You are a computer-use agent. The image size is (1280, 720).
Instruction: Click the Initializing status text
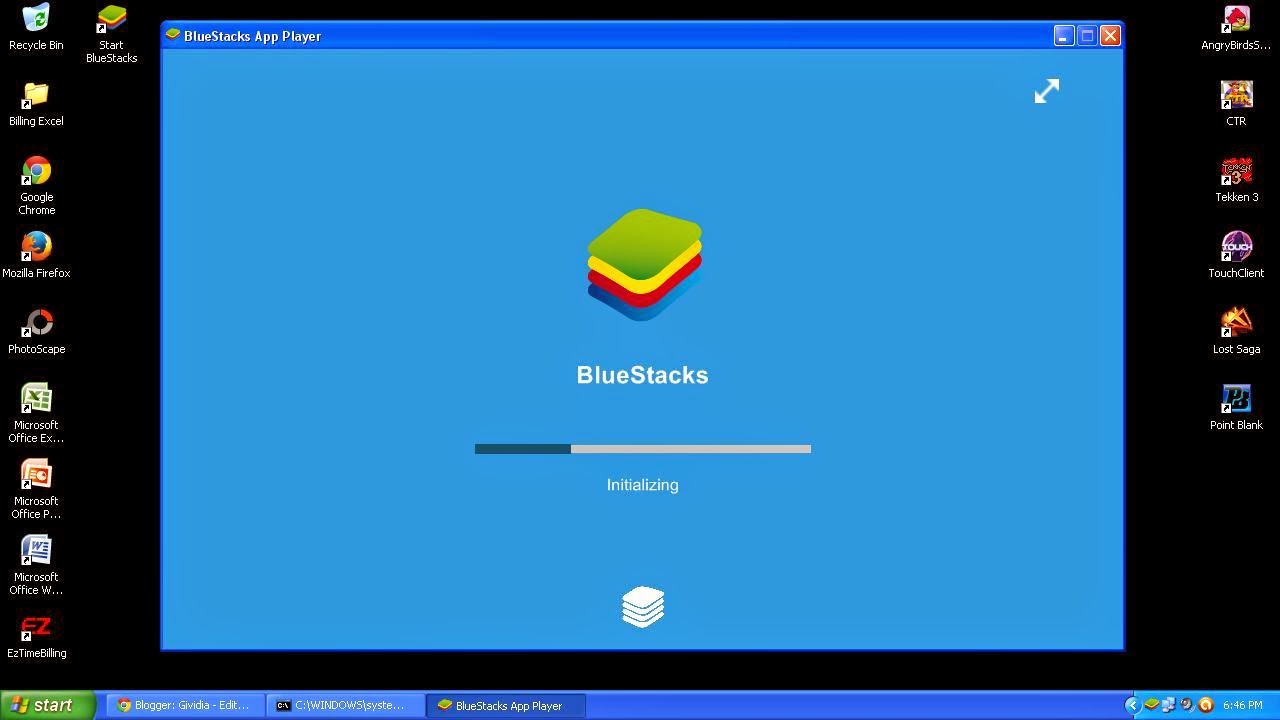tap(642, 485)
